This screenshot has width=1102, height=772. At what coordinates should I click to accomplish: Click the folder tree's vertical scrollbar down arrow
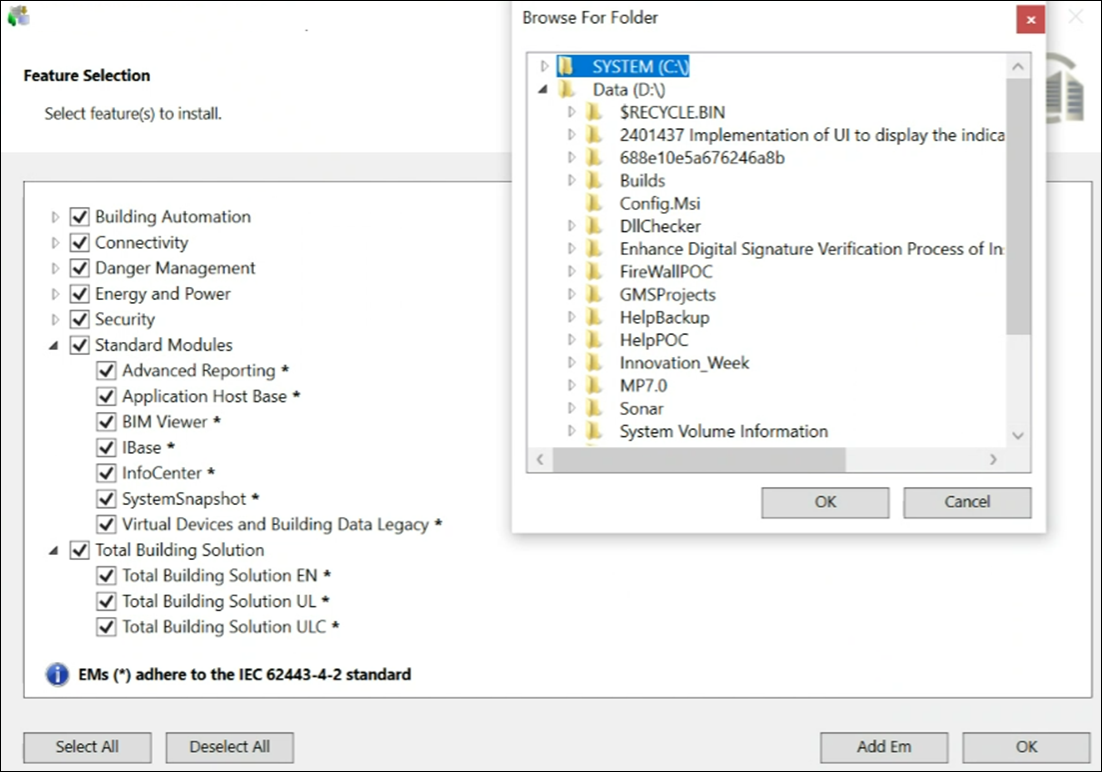tap(1018, 435)
